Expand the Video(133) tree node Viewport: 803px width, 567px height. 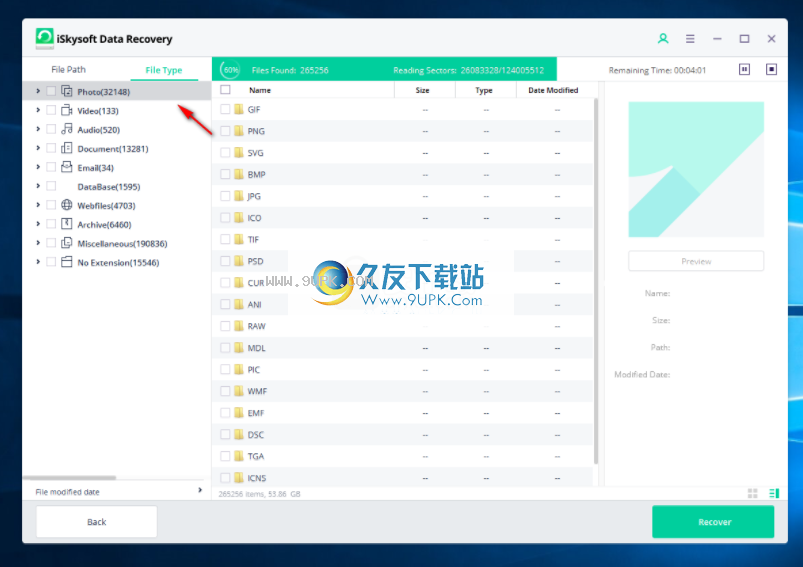[38, 110]
